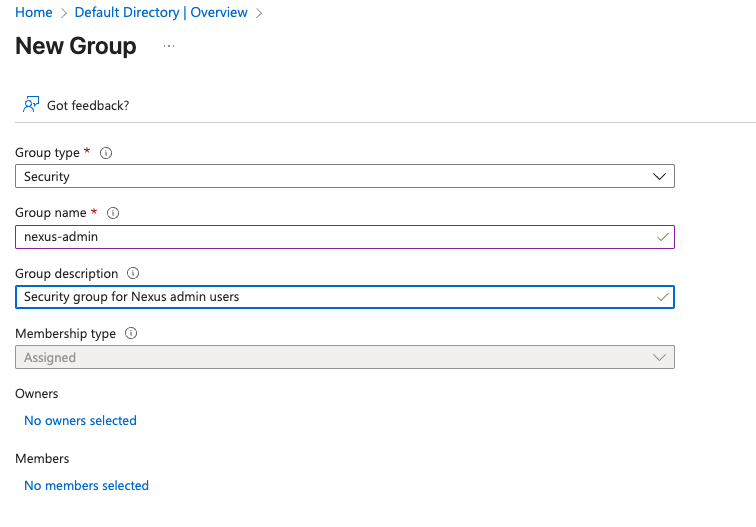
Task: Show info tooltip for Group description
Action: [x=133, y=273]
